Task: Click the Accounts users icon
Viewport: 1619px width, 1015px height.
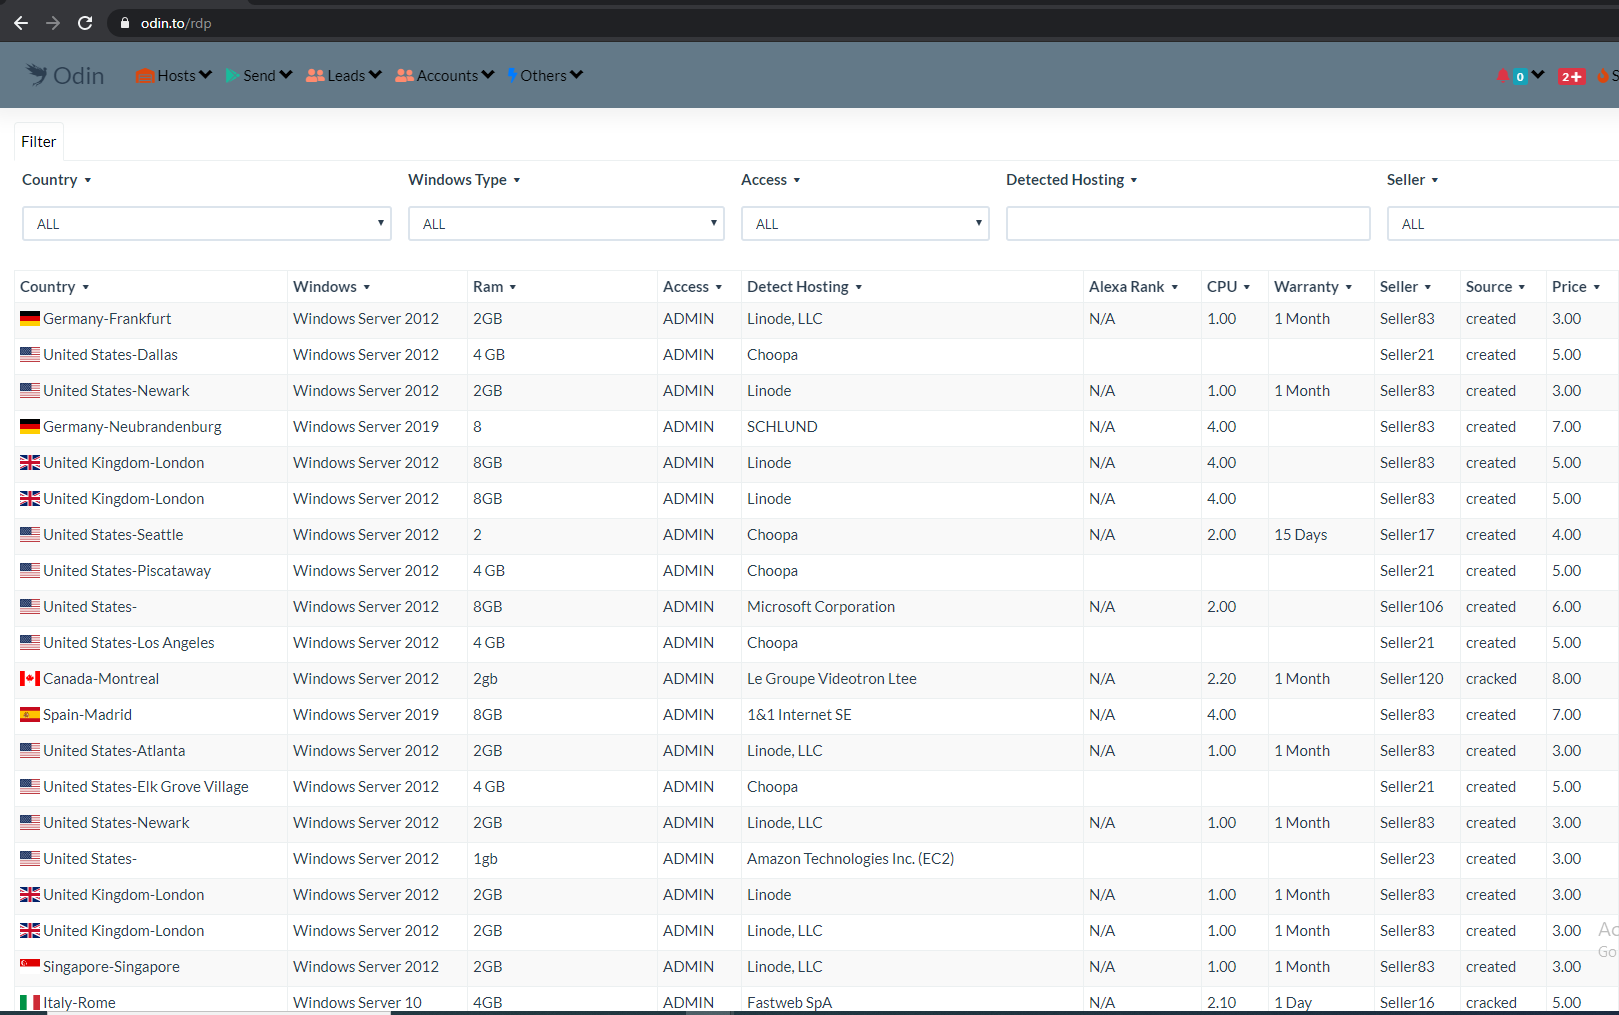Action: (405, 76)
